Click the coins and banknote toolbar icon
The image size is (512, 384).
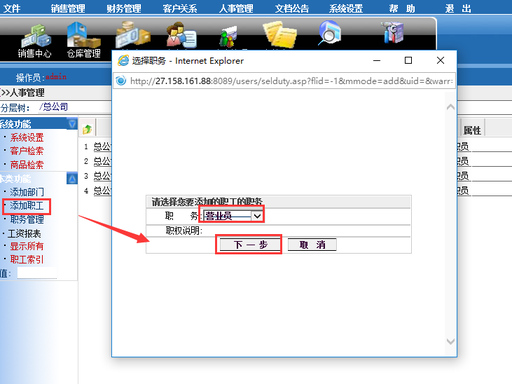(x=133, y=35)
